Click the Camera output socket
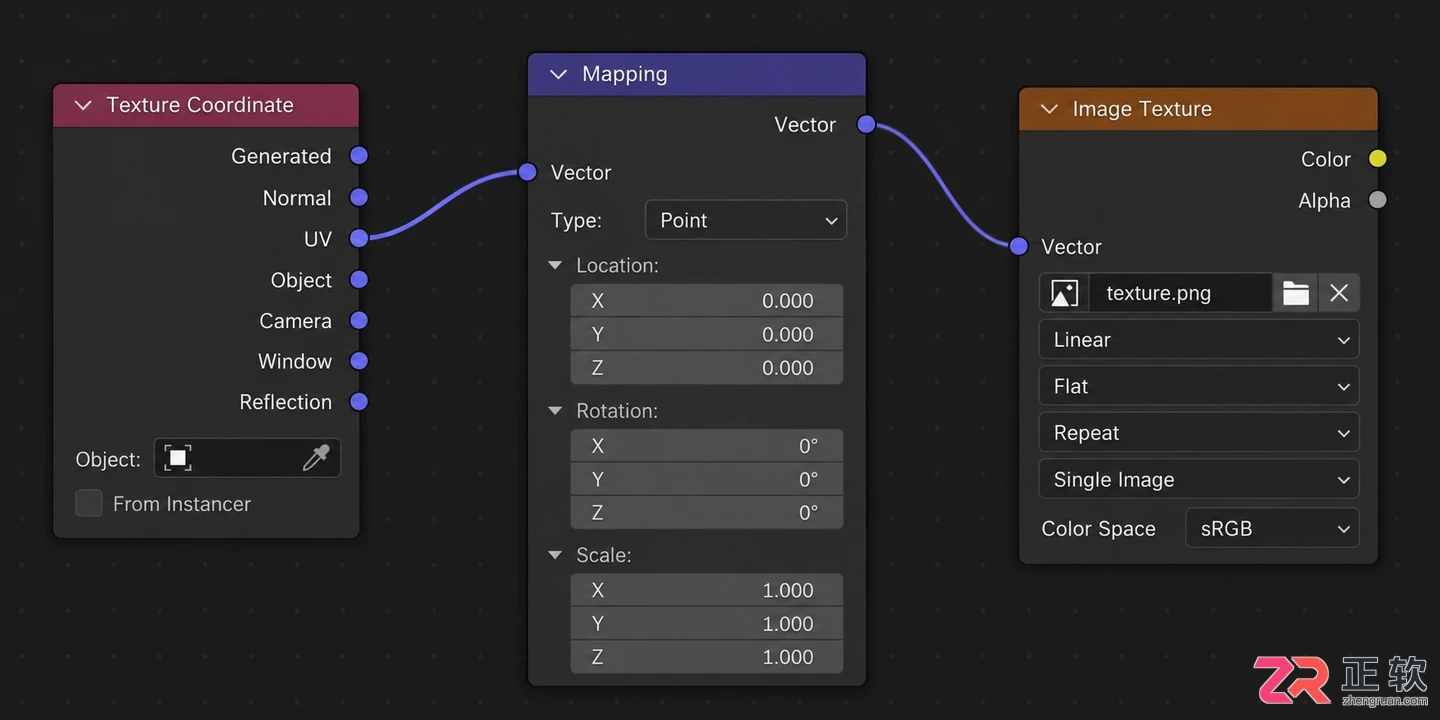 (359, 321)
